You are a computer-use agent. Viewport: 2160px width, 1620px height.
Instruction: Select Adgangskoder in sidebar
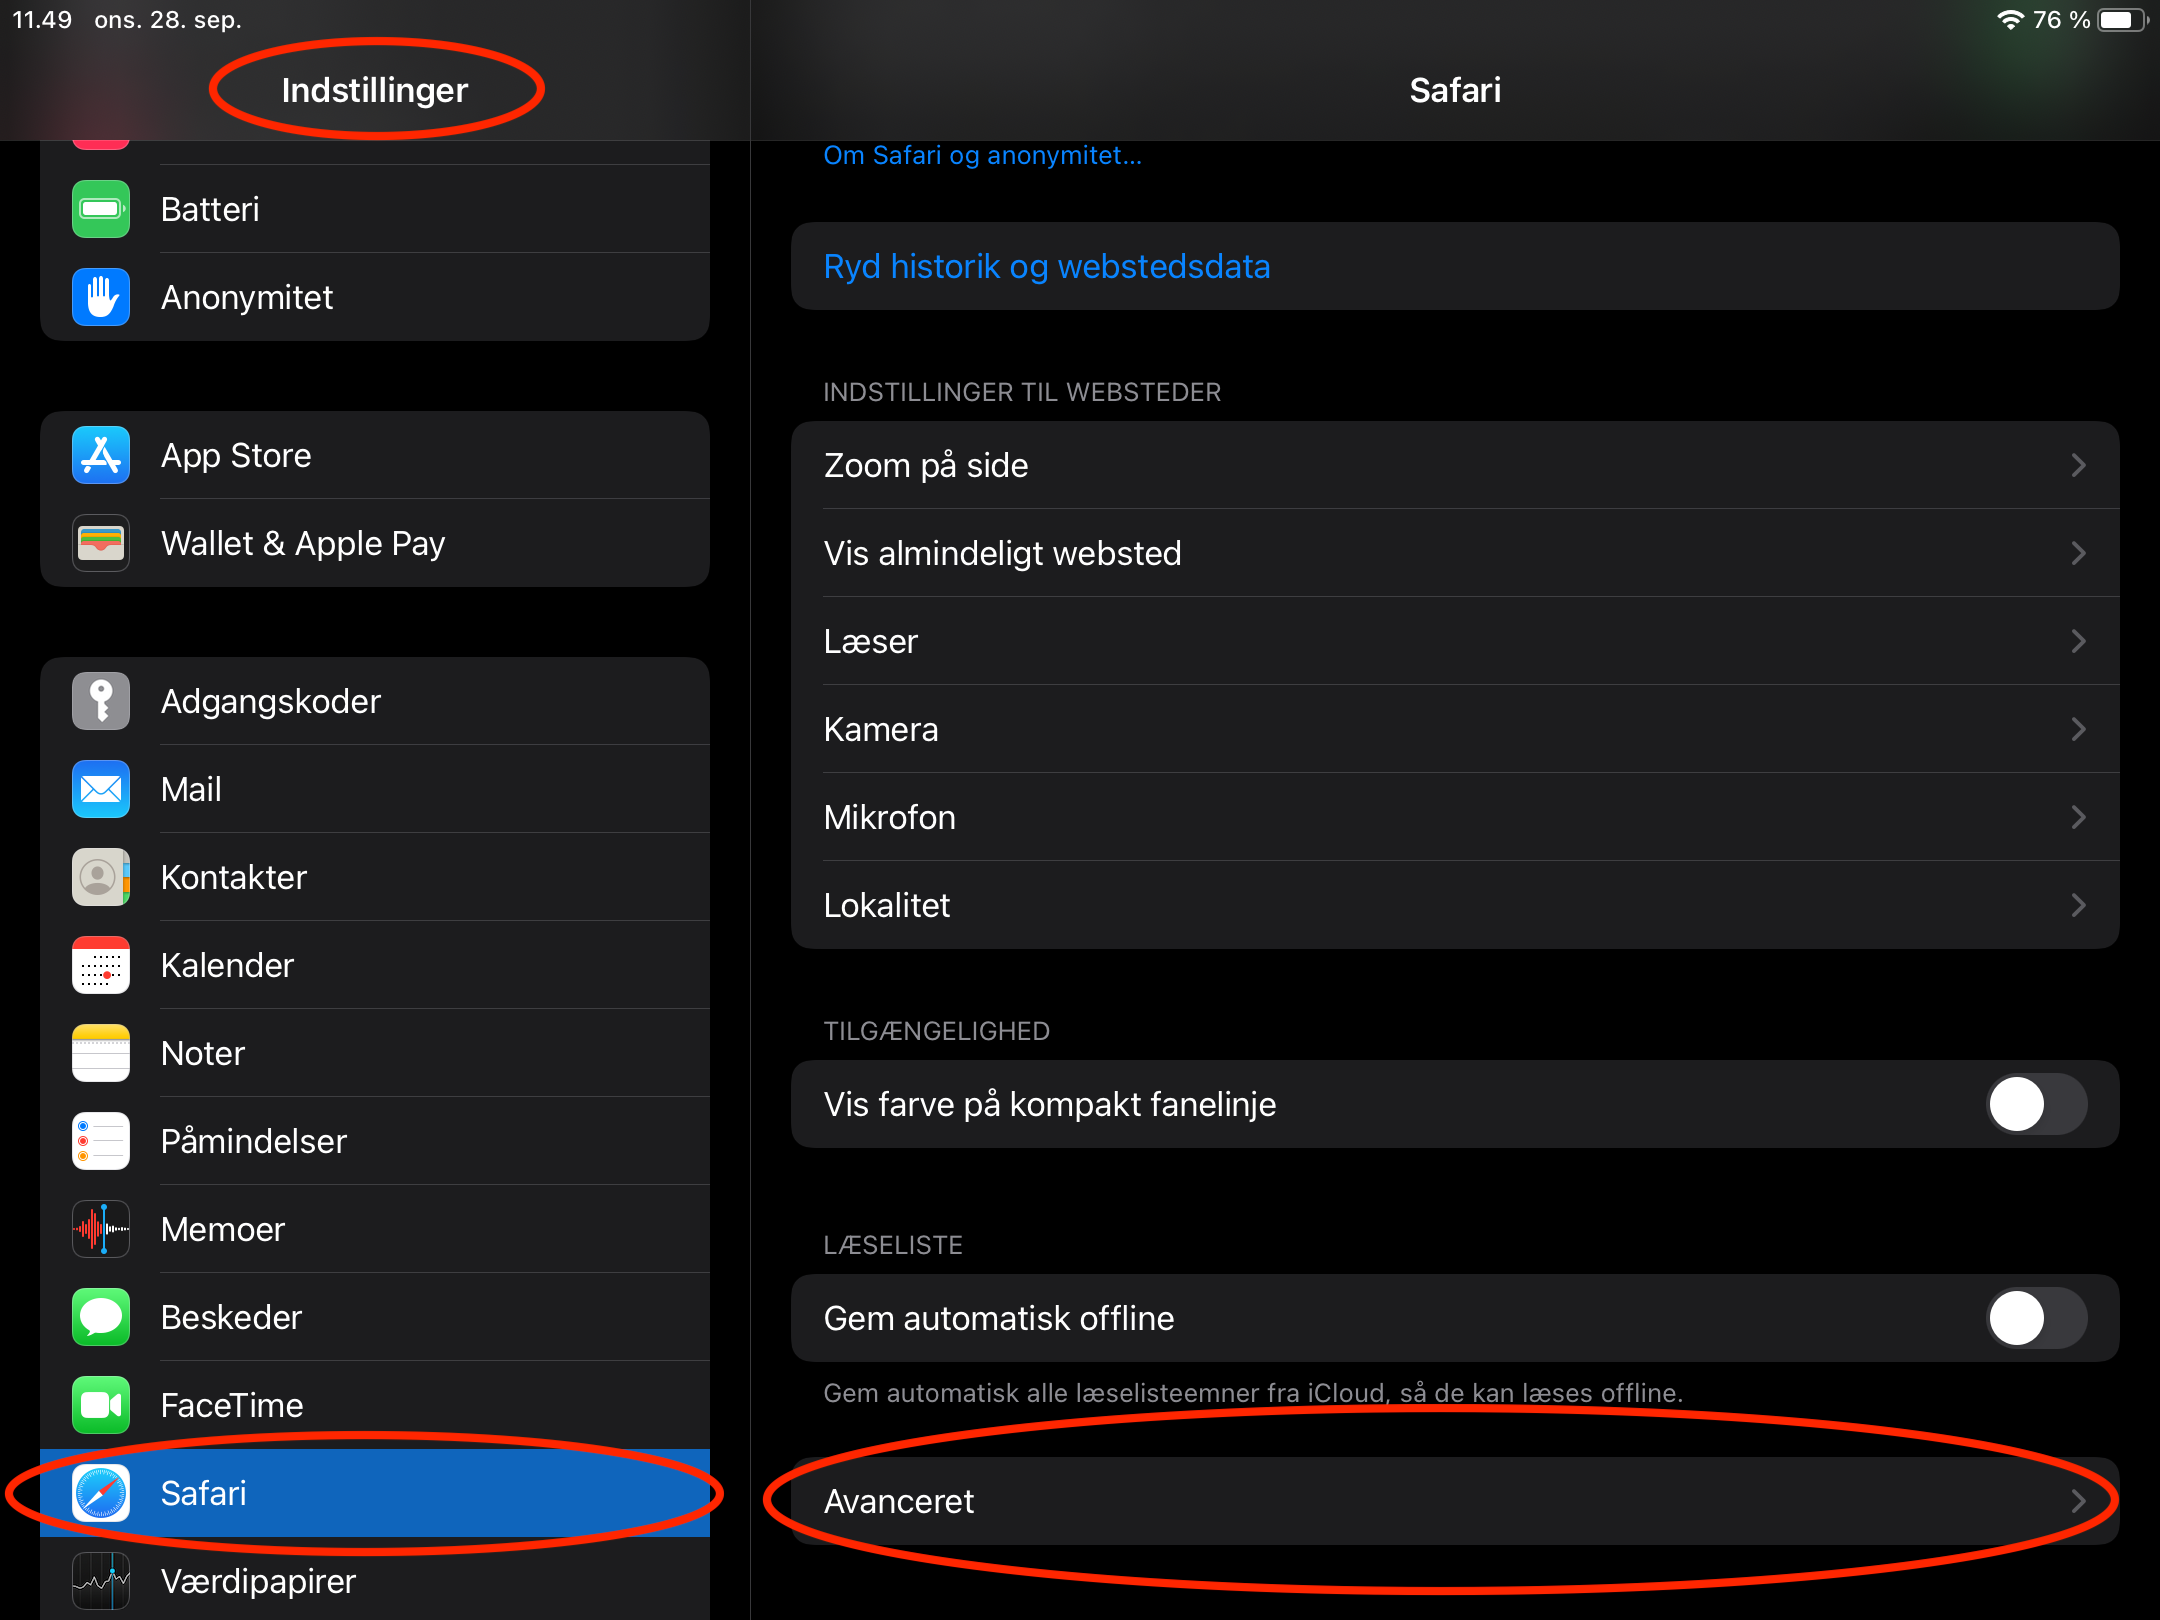[375, 701]
